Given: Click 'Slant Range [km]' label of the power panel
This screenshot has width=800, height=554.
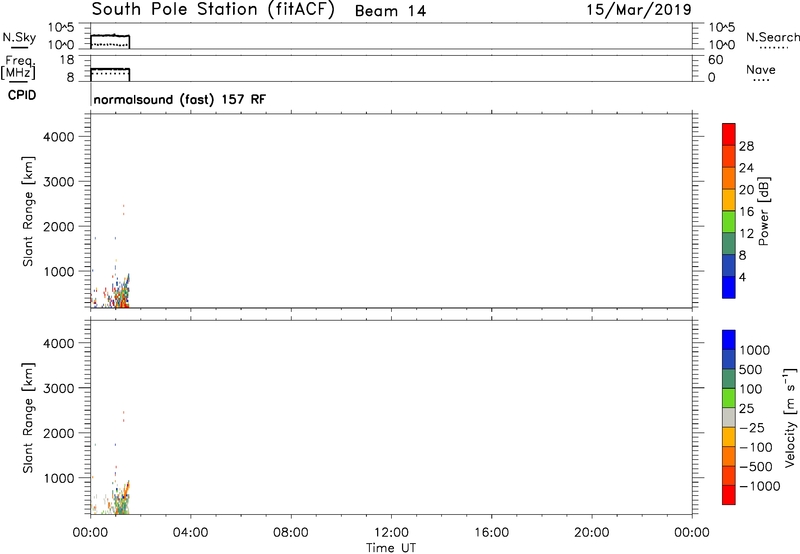Looking at the screenshot, I should (28, 211).
